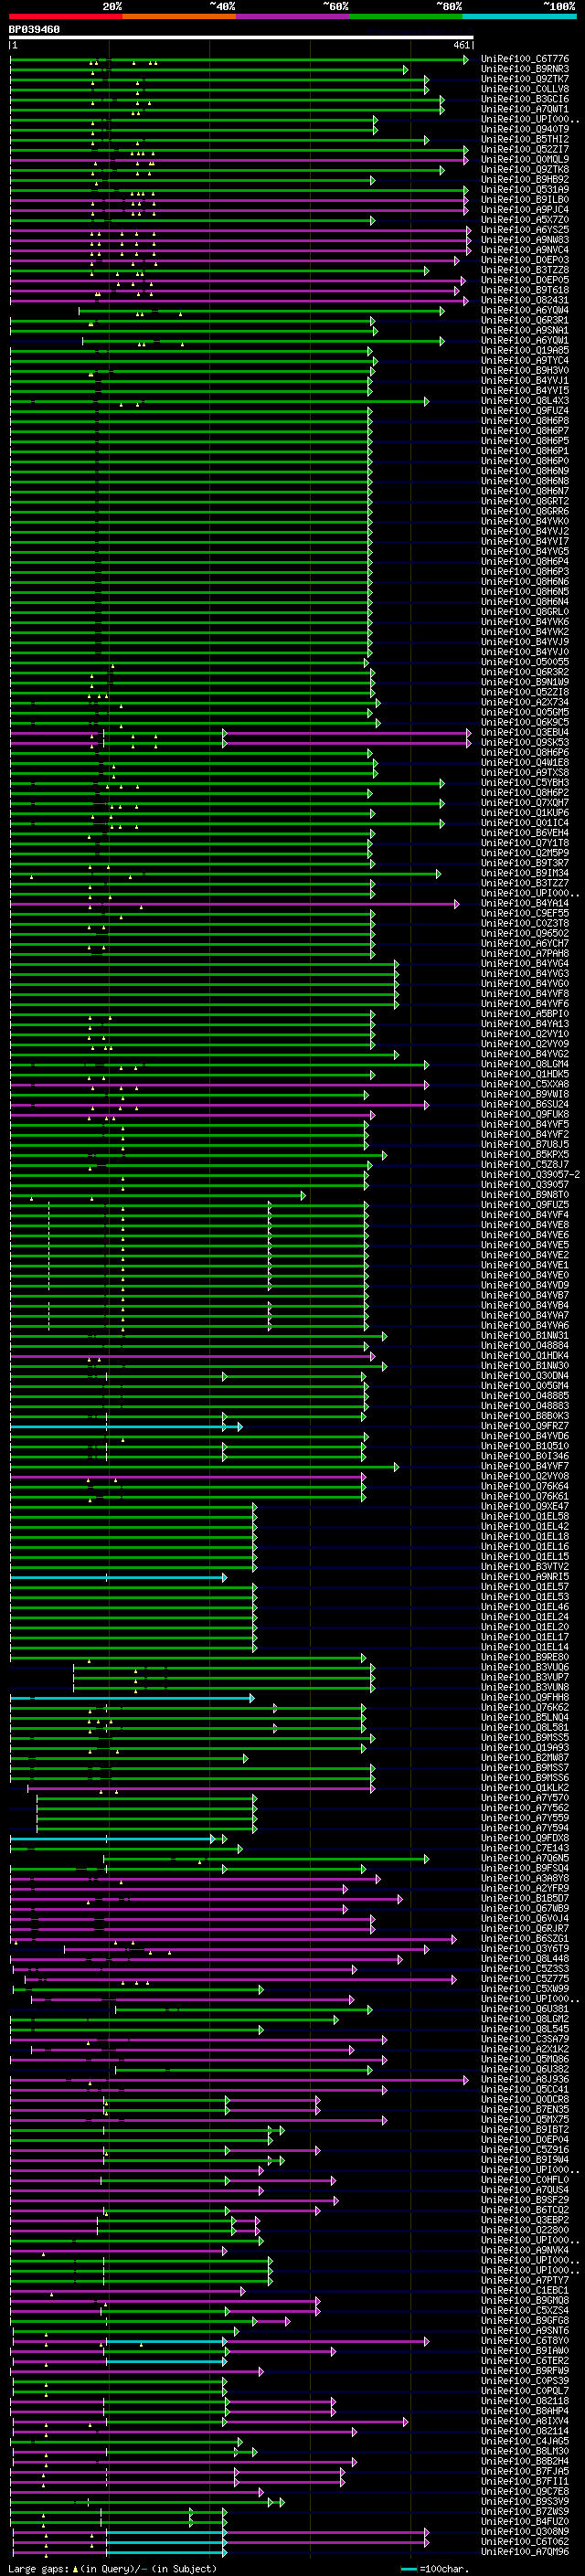Image resolution: width=585 pixels, height=2576 pixels.
Task: Select hit label UniRef100_A6YQW4
Action: (x=525, y=310)
